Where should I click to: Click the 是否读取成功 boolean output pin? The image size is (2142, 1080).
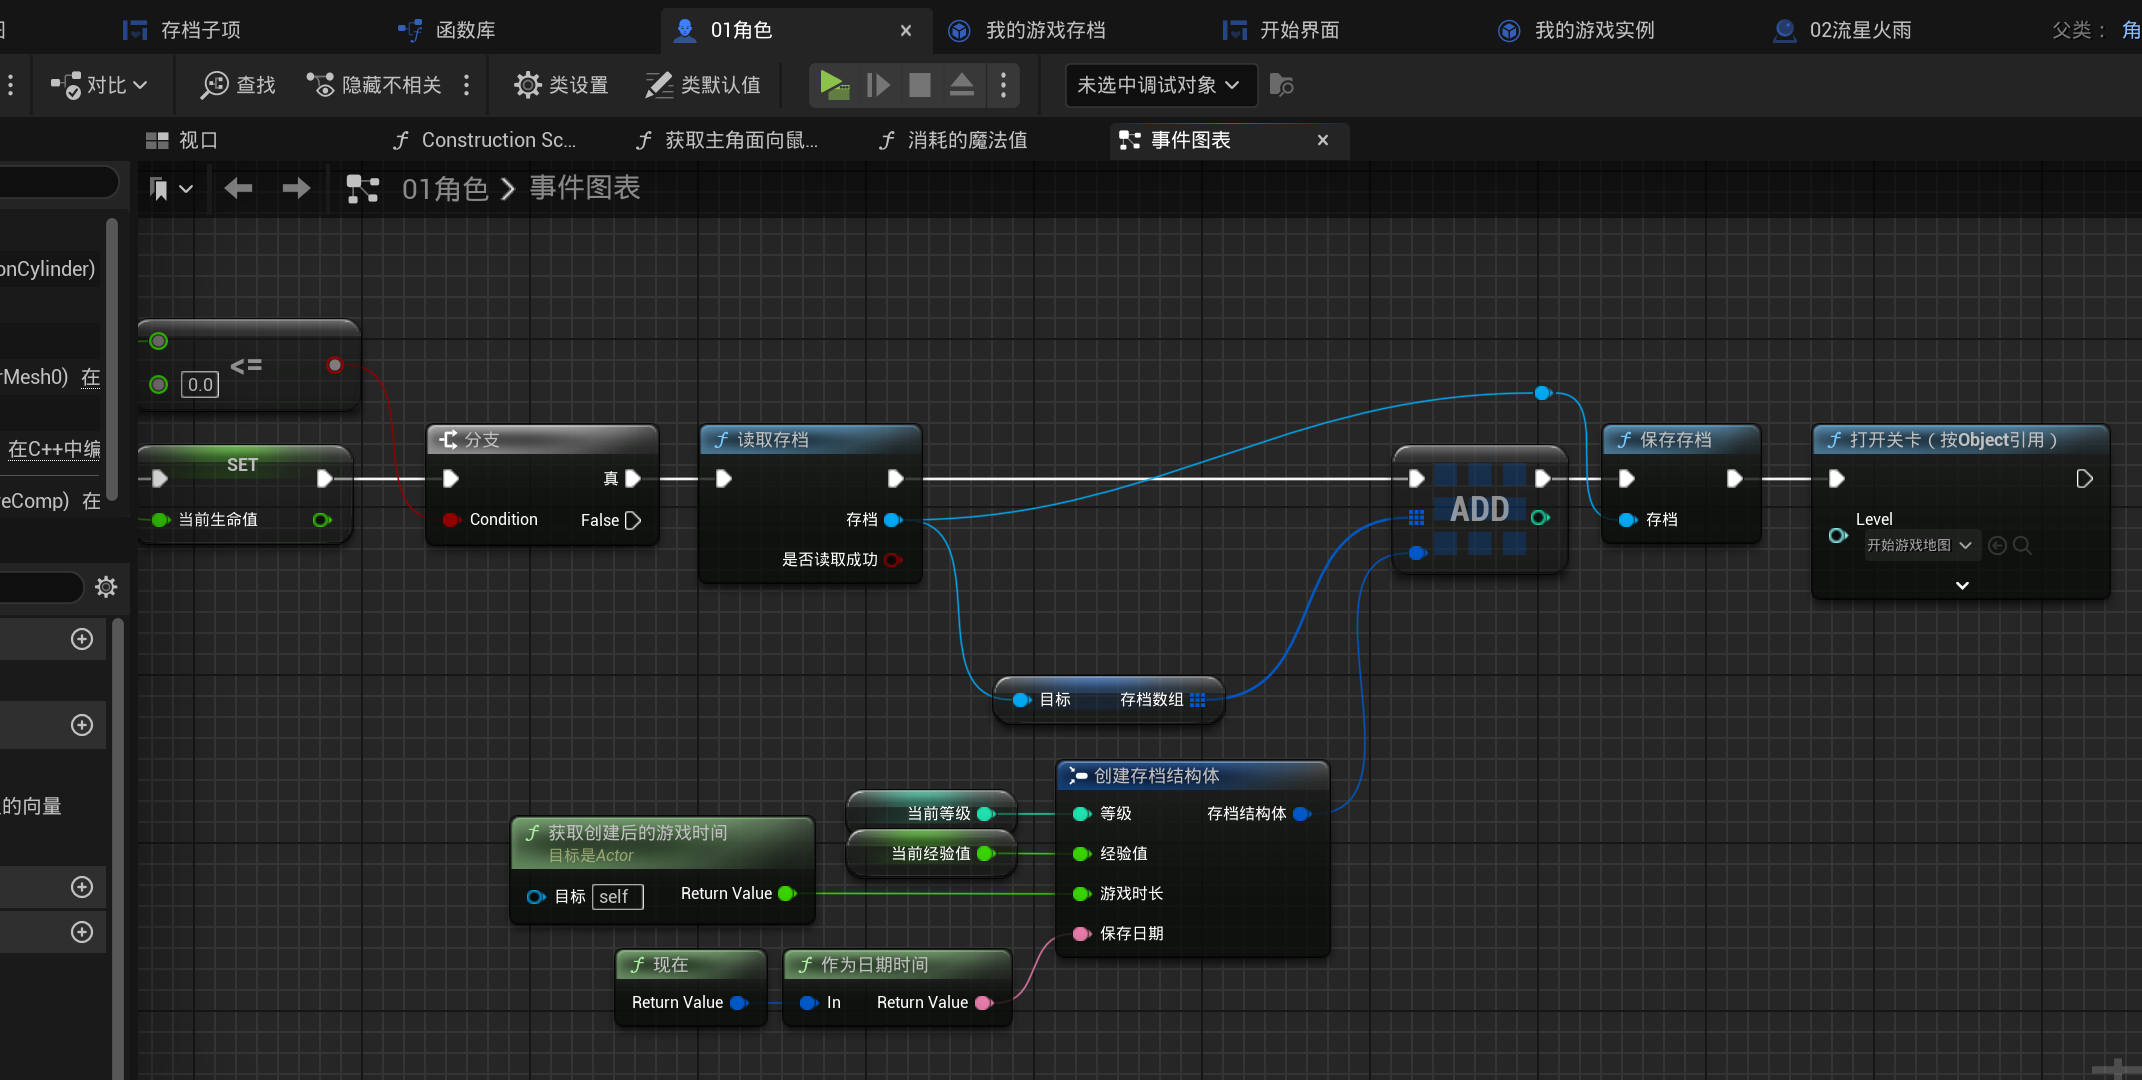(x=892, y=560)
